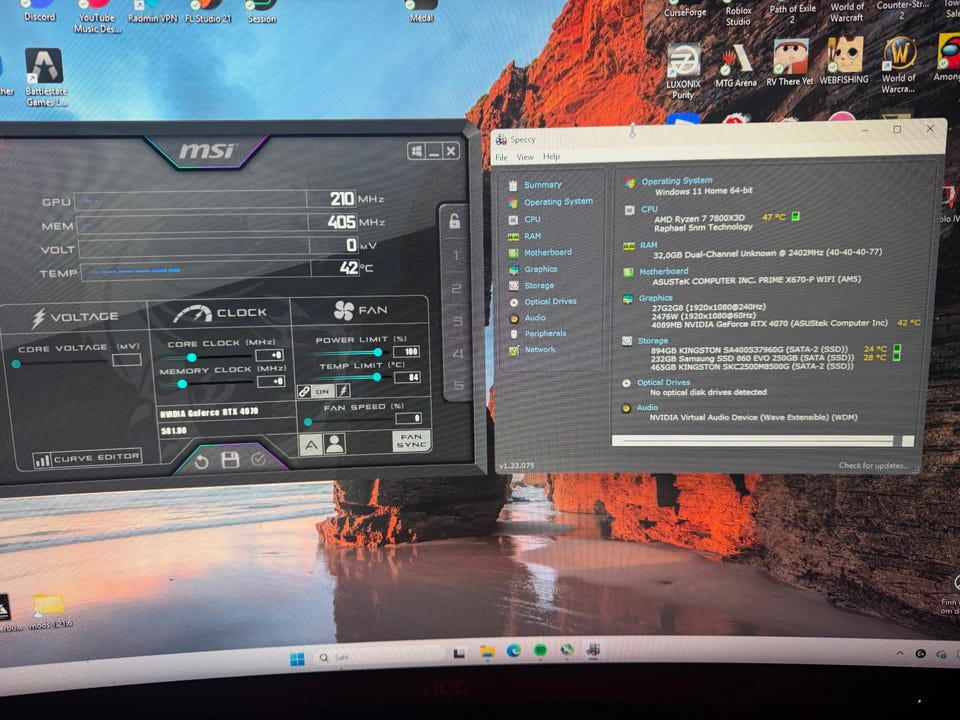
Task: Click the Core Voltage value field
Action: coord(127,359)
